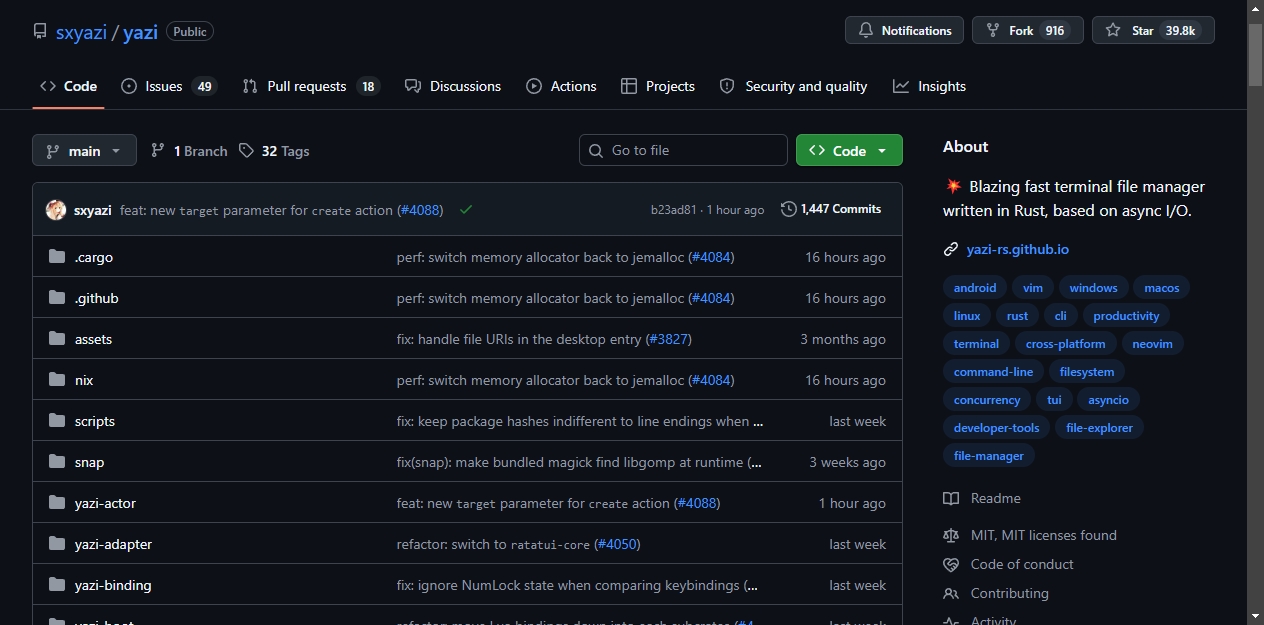Switch to the Projects tab
The height and width of the screenshot is (625, 1264).
pyautogui.click(x=658, y=86)
